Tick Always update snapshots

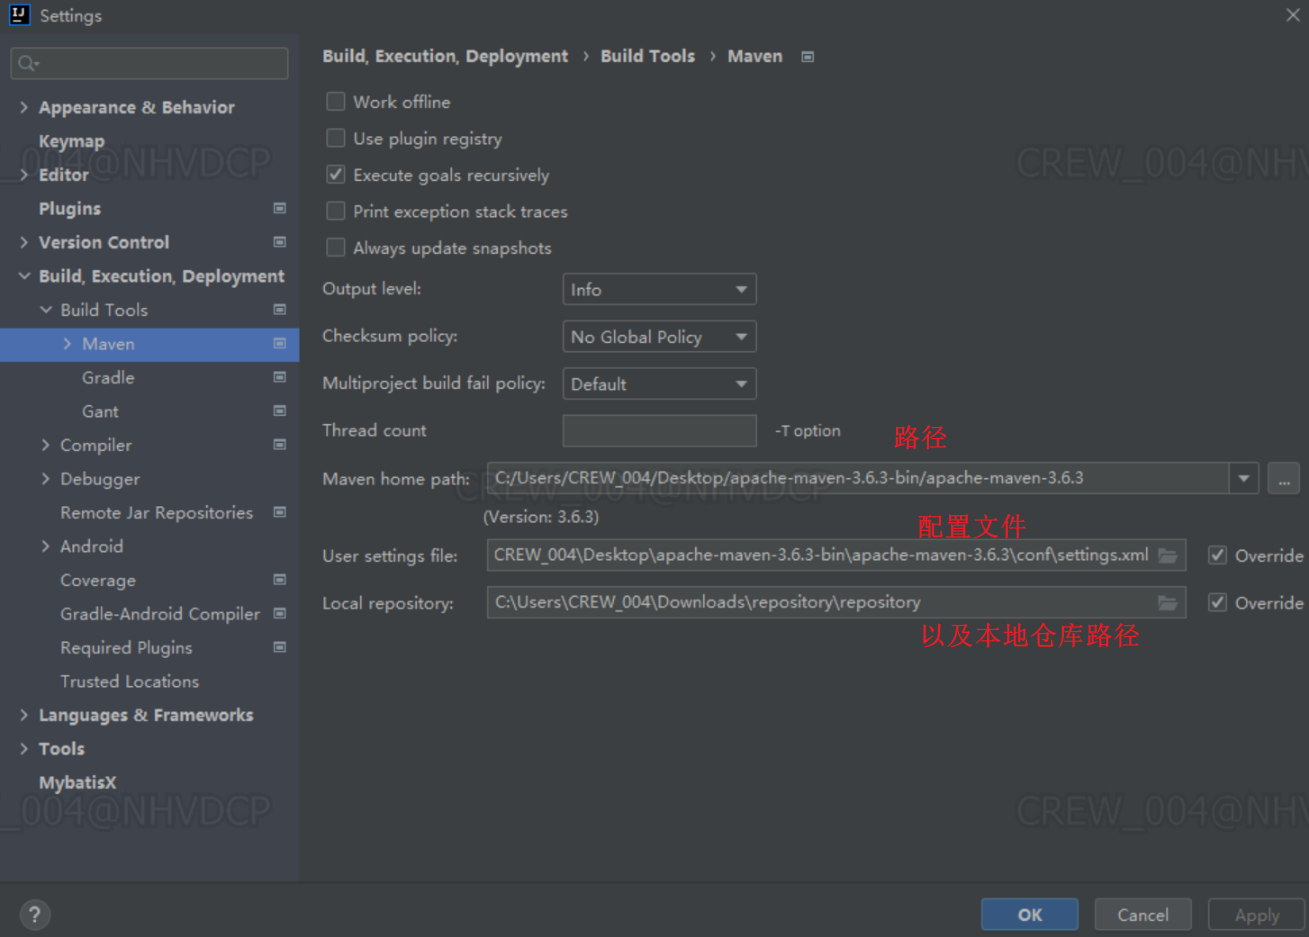tap(336, 247)
